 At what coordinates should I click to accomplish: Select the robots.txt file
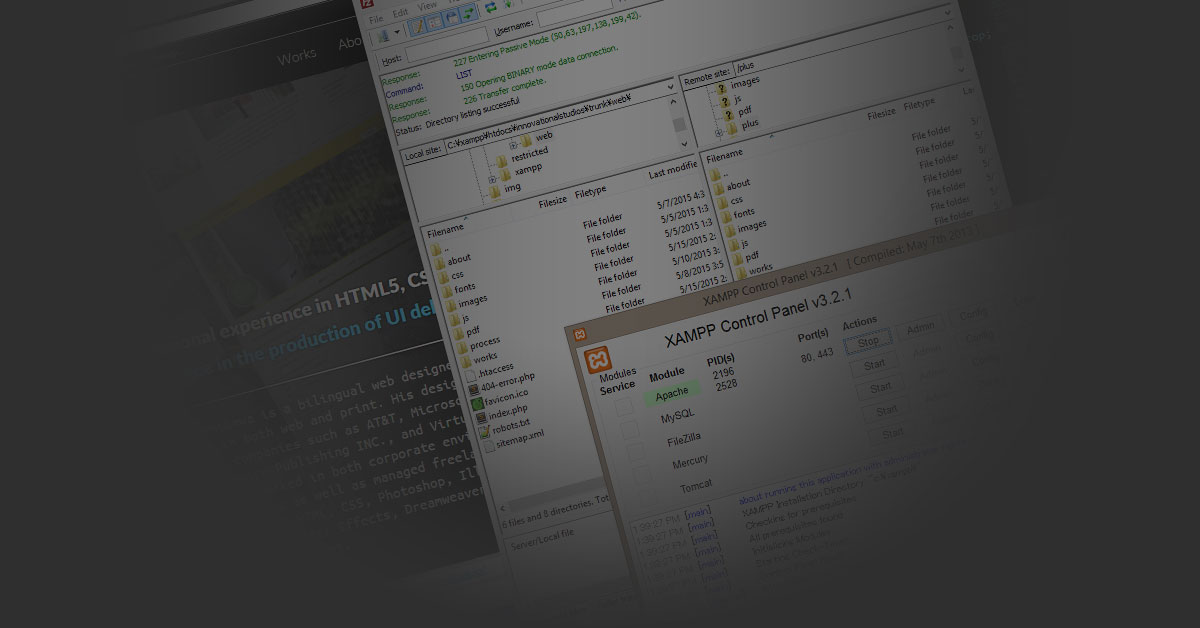[504, 427]
